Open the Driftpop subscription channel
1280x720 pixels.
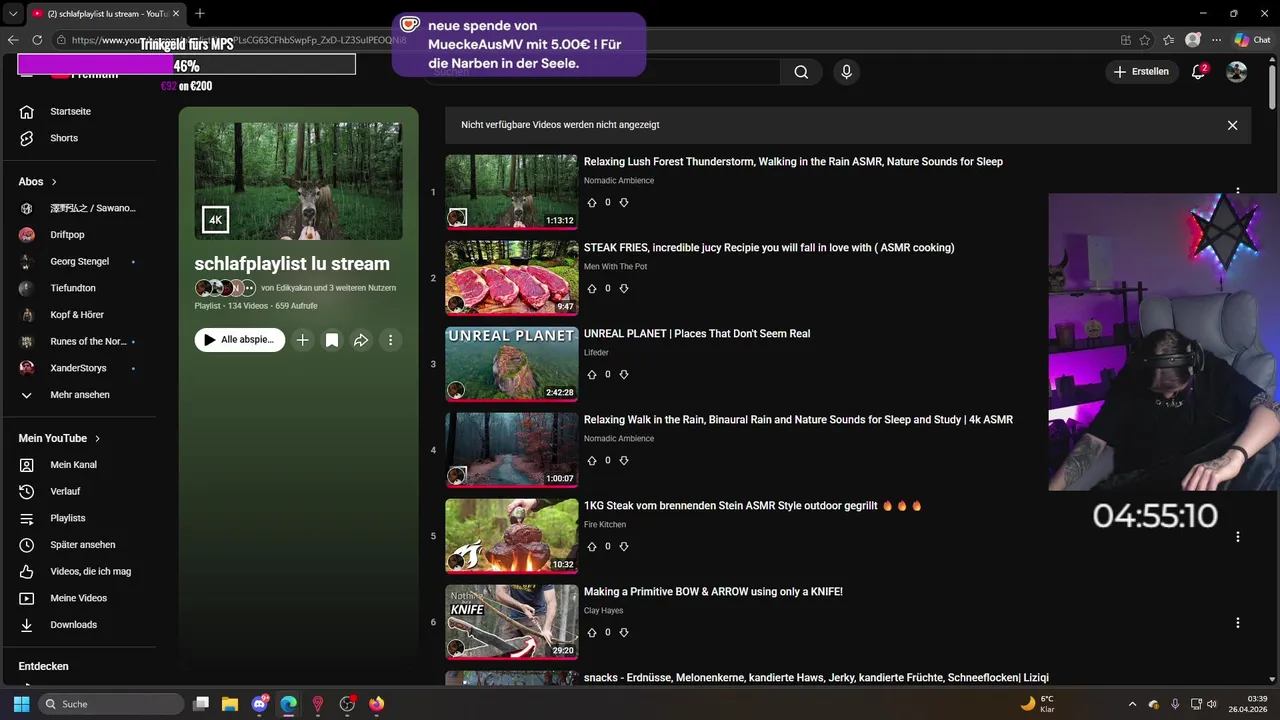pyautogui.click(x=67, y=235)
